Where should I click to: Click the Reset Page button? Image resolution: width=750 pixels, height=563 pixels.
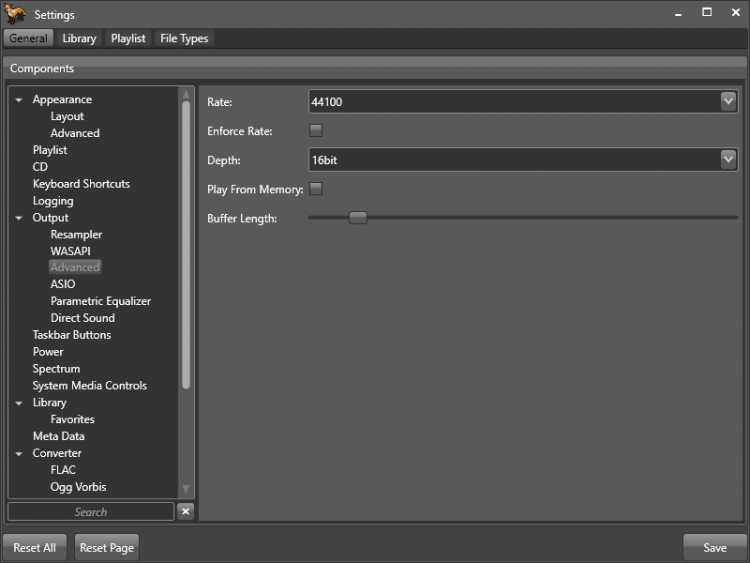107,547
